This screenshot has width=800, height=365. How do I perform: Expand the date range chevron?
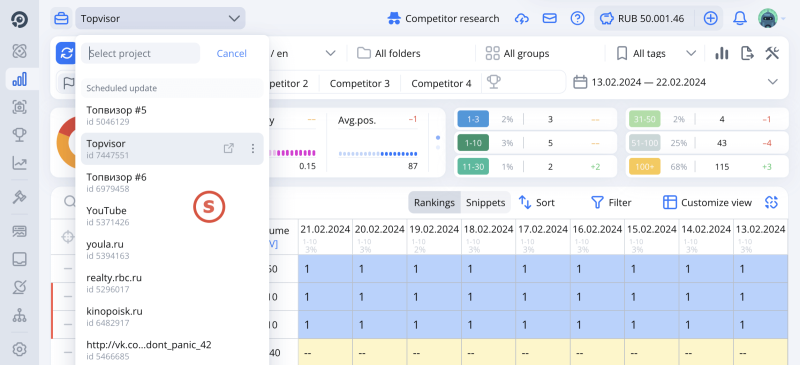[772, 82]
